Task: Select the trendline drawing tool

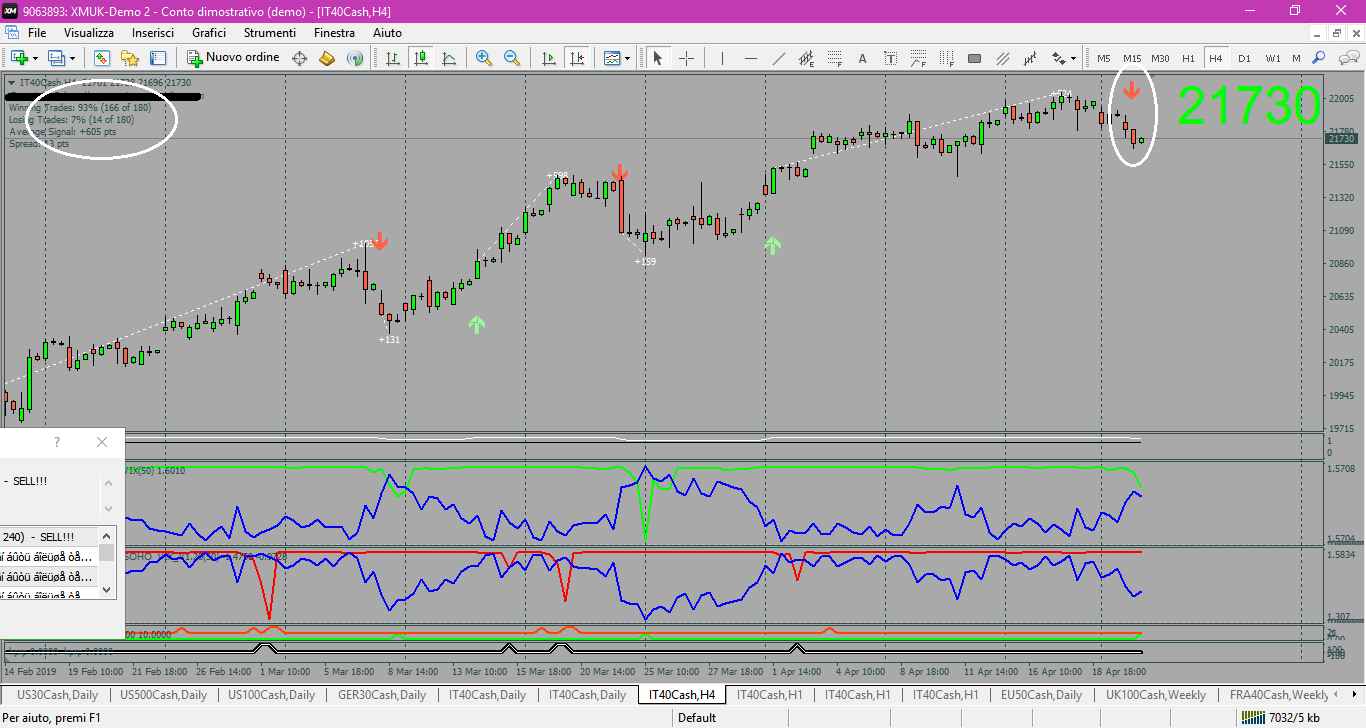Action: coord(779,58)
